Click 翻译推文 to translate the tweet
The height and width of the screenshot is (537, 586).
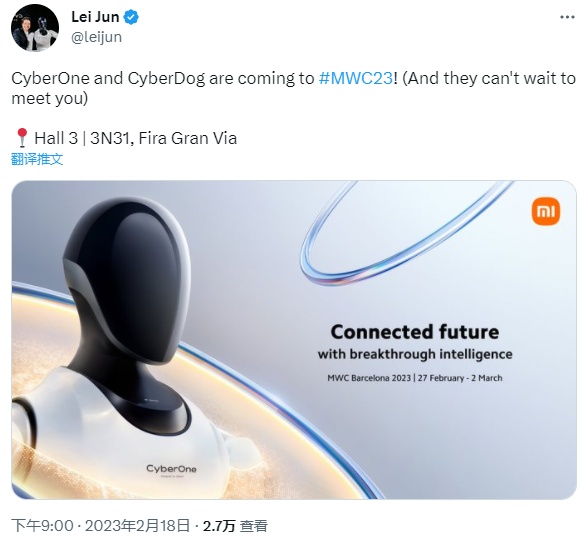click(37, 159)
